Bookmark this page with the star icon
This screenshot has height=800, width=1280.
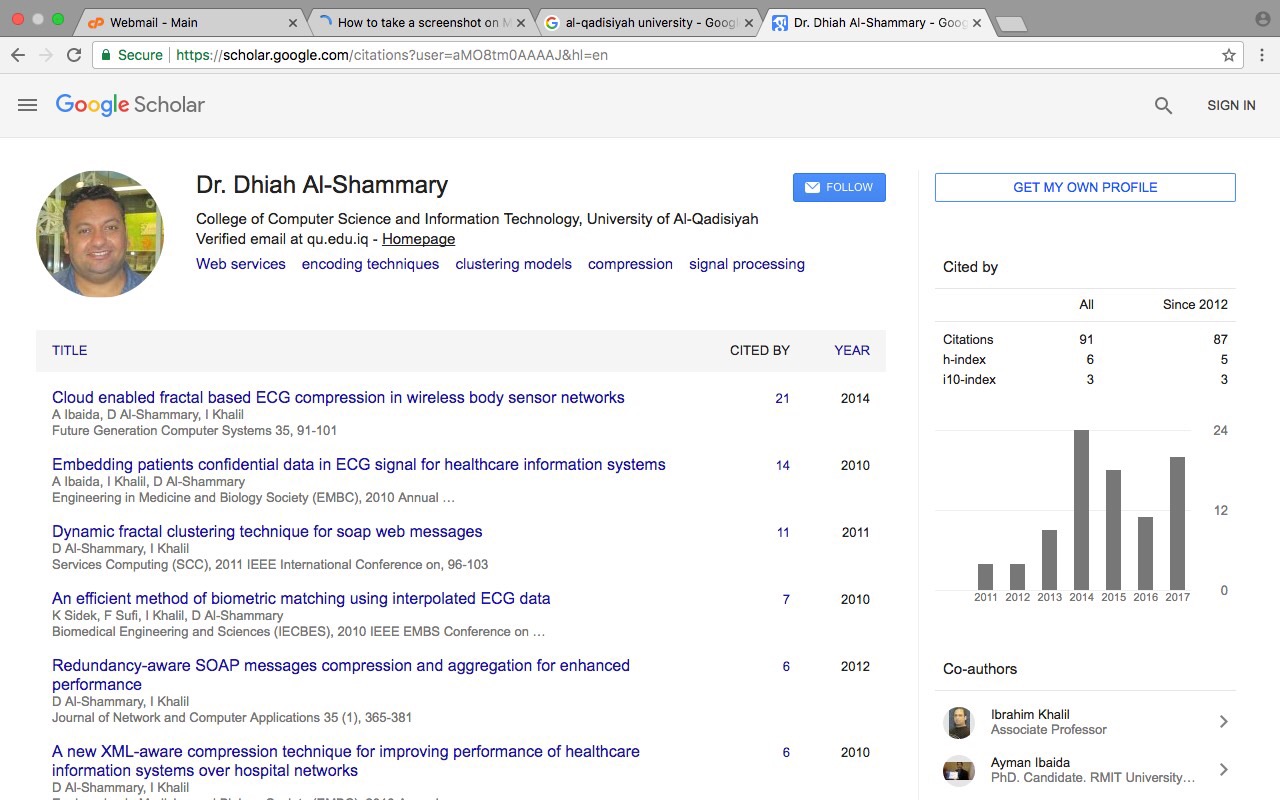(1229, 55)
